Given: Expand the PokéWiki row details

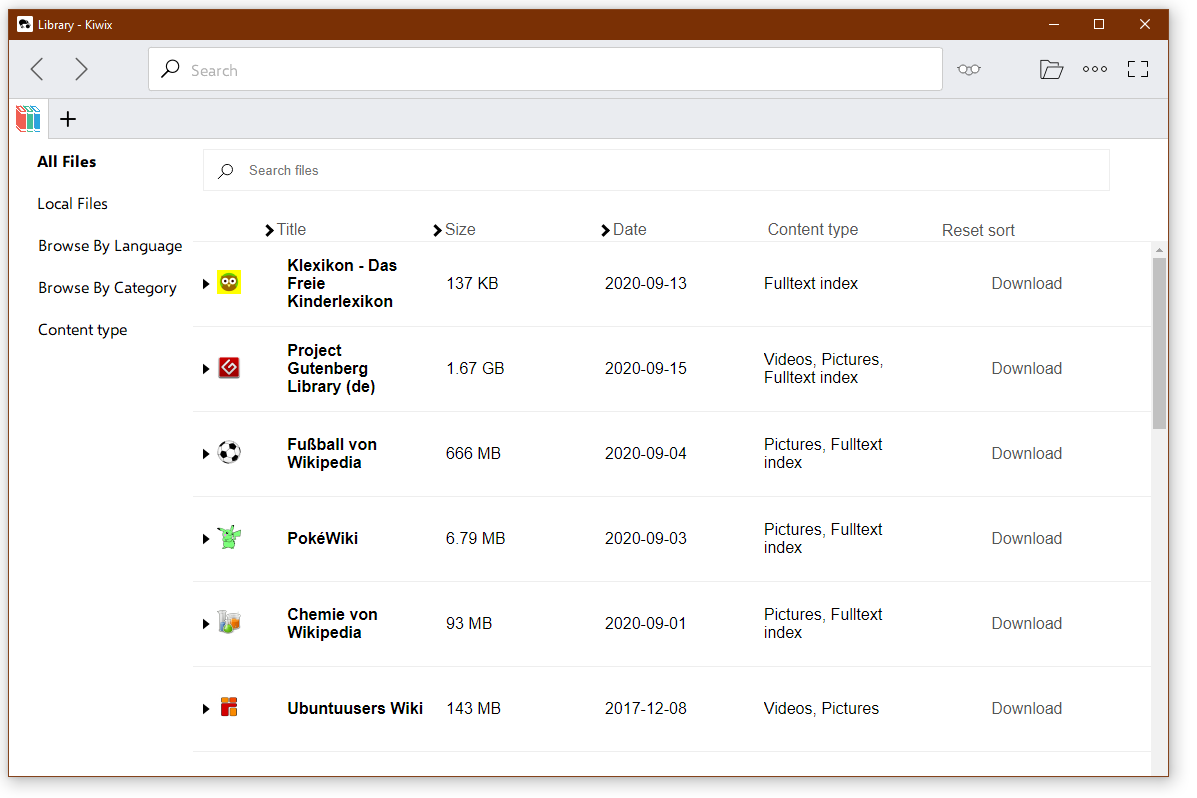Looking at the screenshot, I should [206, 539].
